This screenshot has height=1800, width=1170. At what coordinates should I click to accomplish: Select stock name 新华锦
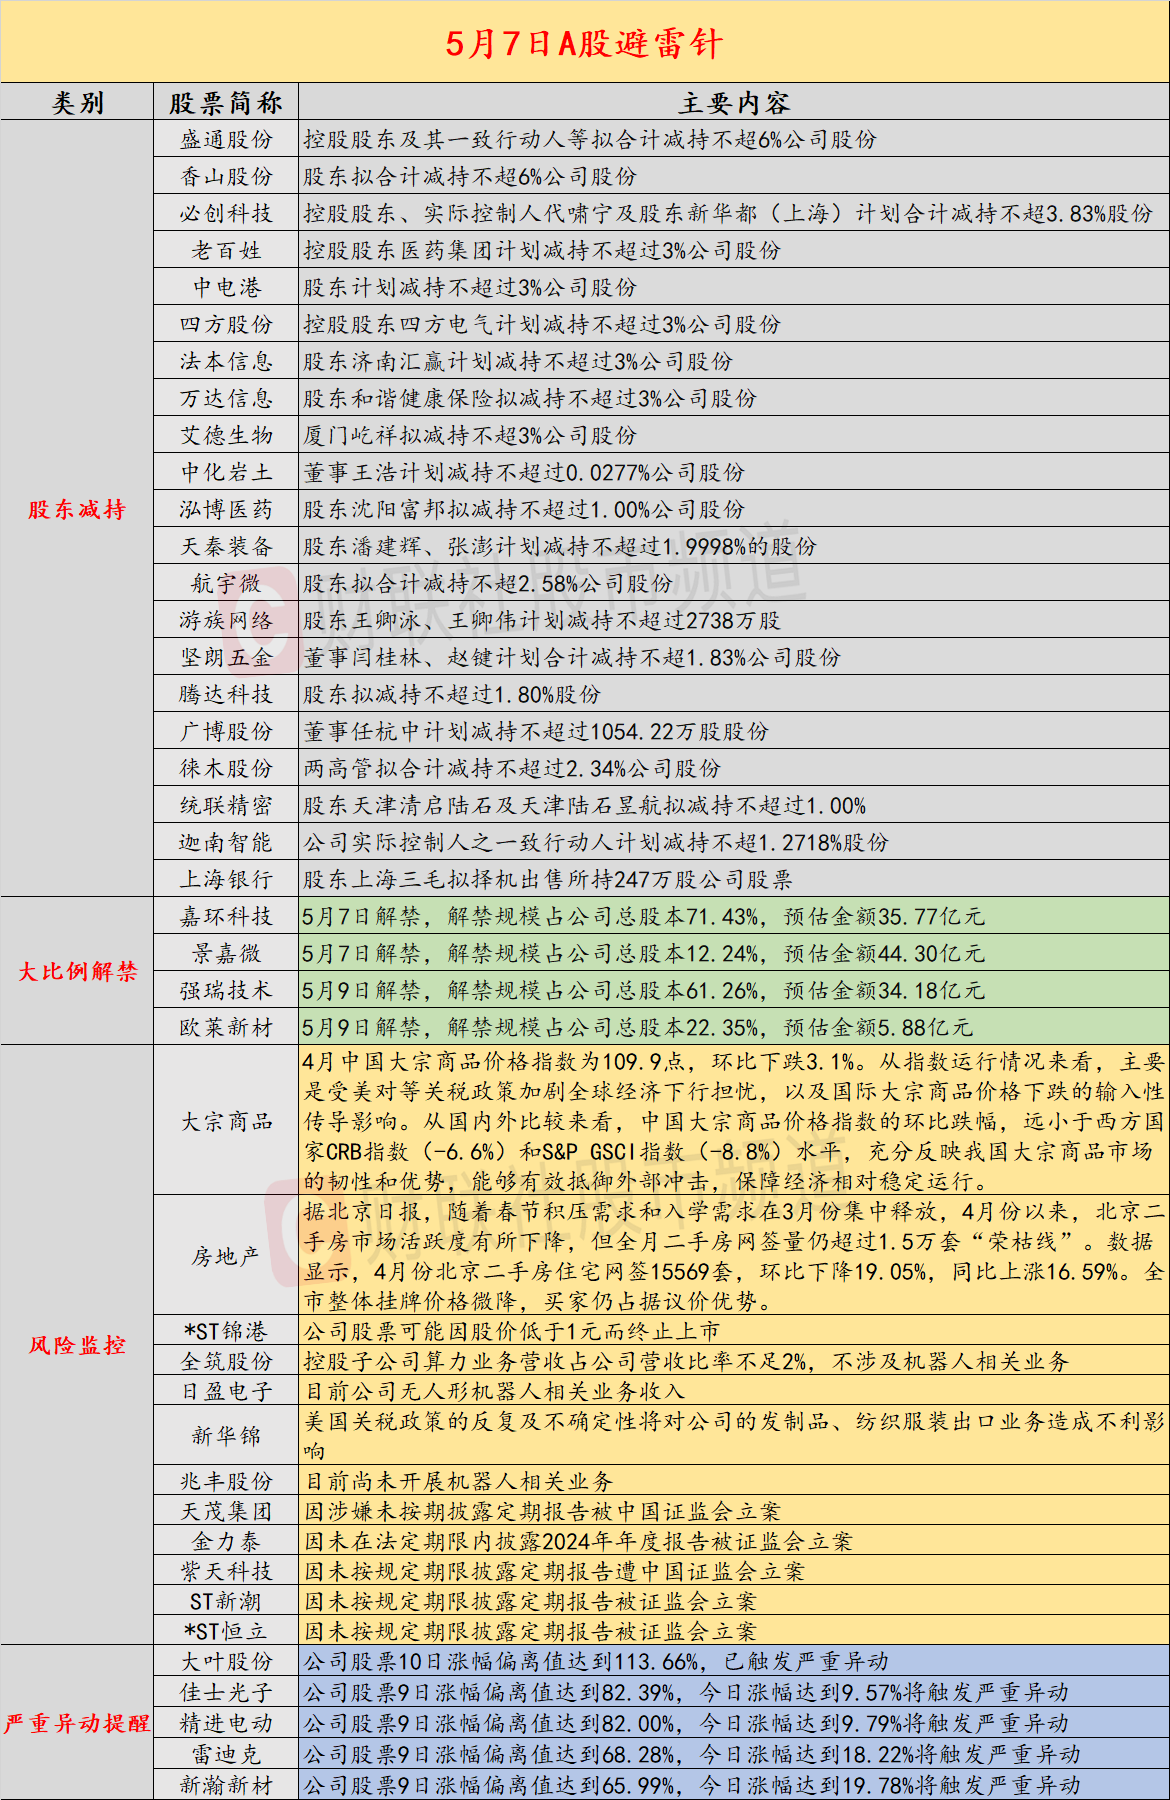[226, 1437]
